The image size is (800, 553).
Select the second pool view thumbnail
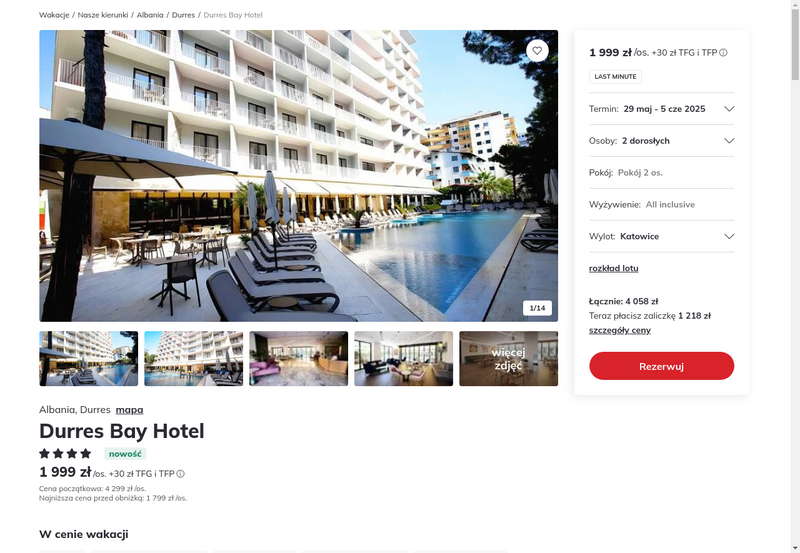click(x=193, y=359)
